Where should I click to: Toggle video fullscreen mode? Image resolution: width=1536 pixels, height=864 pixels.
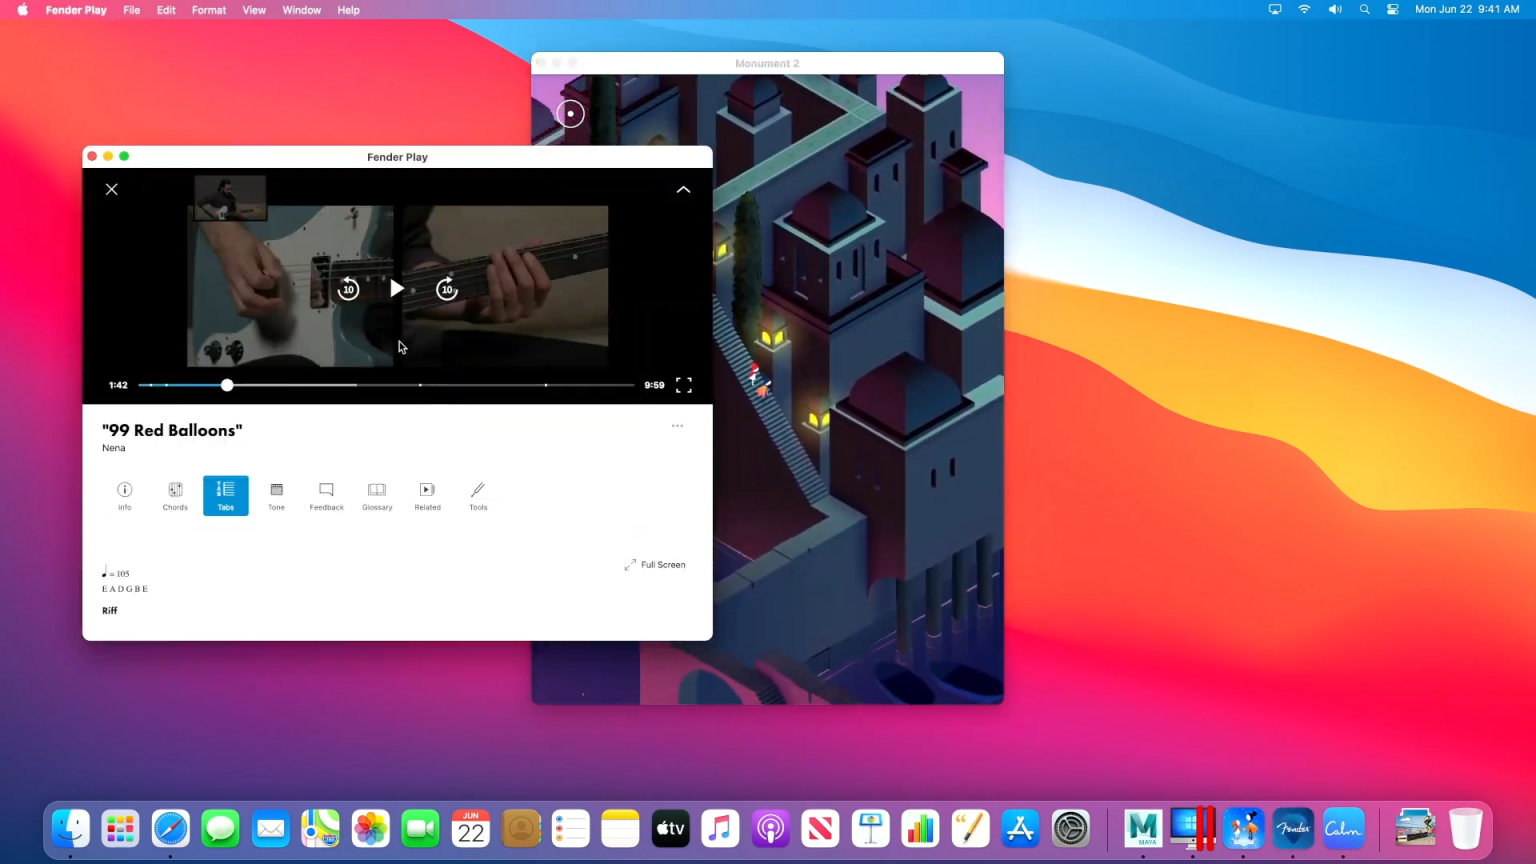click(684, 385)
